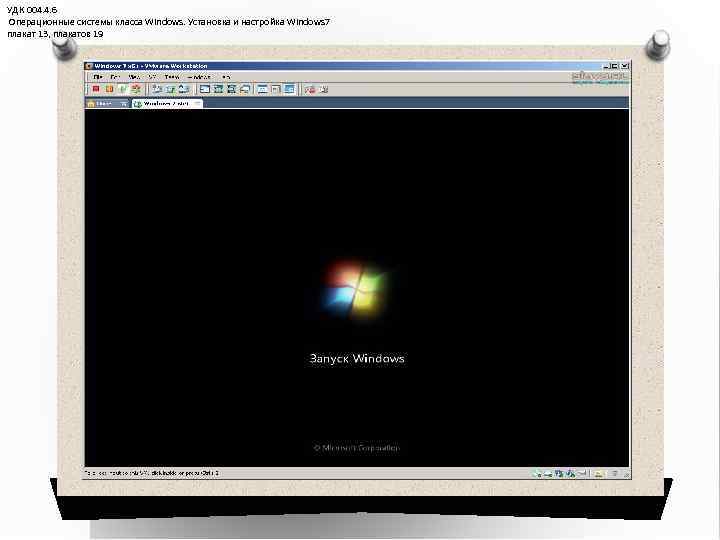
Task: Click the status bar hint text about Ctrl+G
Action: [x=152, y=472]
